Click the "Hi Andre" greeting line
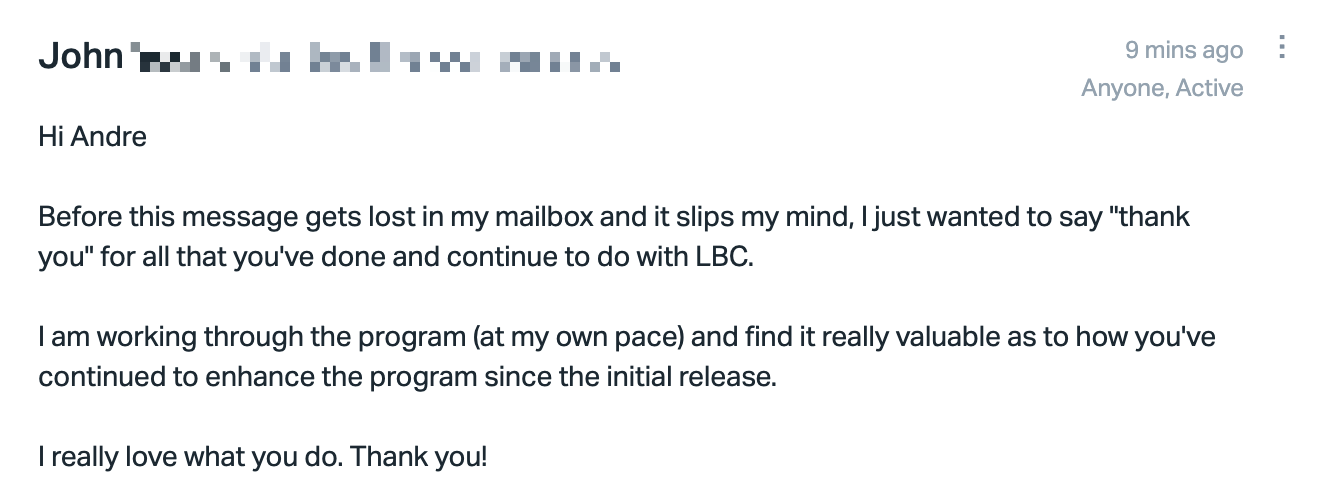Viewport: 1324px width, 500px height. 93,135
